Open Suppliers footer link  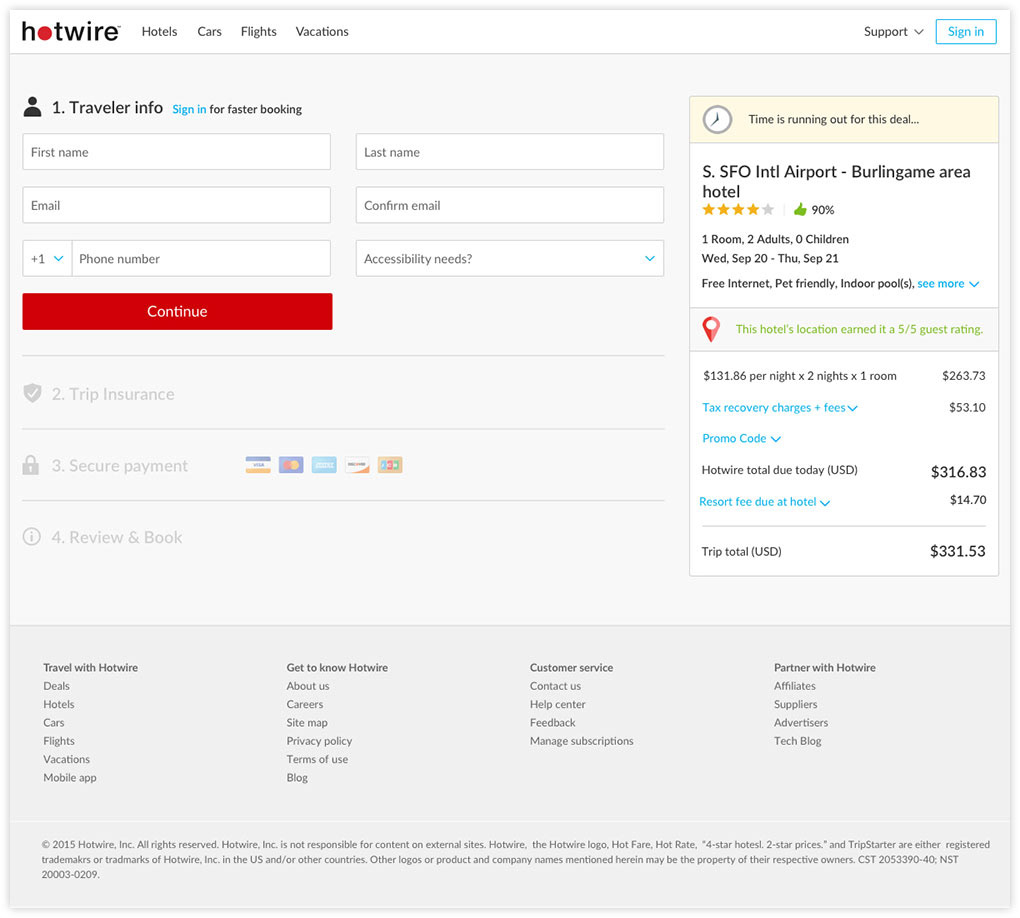click(x=796, y=704)
